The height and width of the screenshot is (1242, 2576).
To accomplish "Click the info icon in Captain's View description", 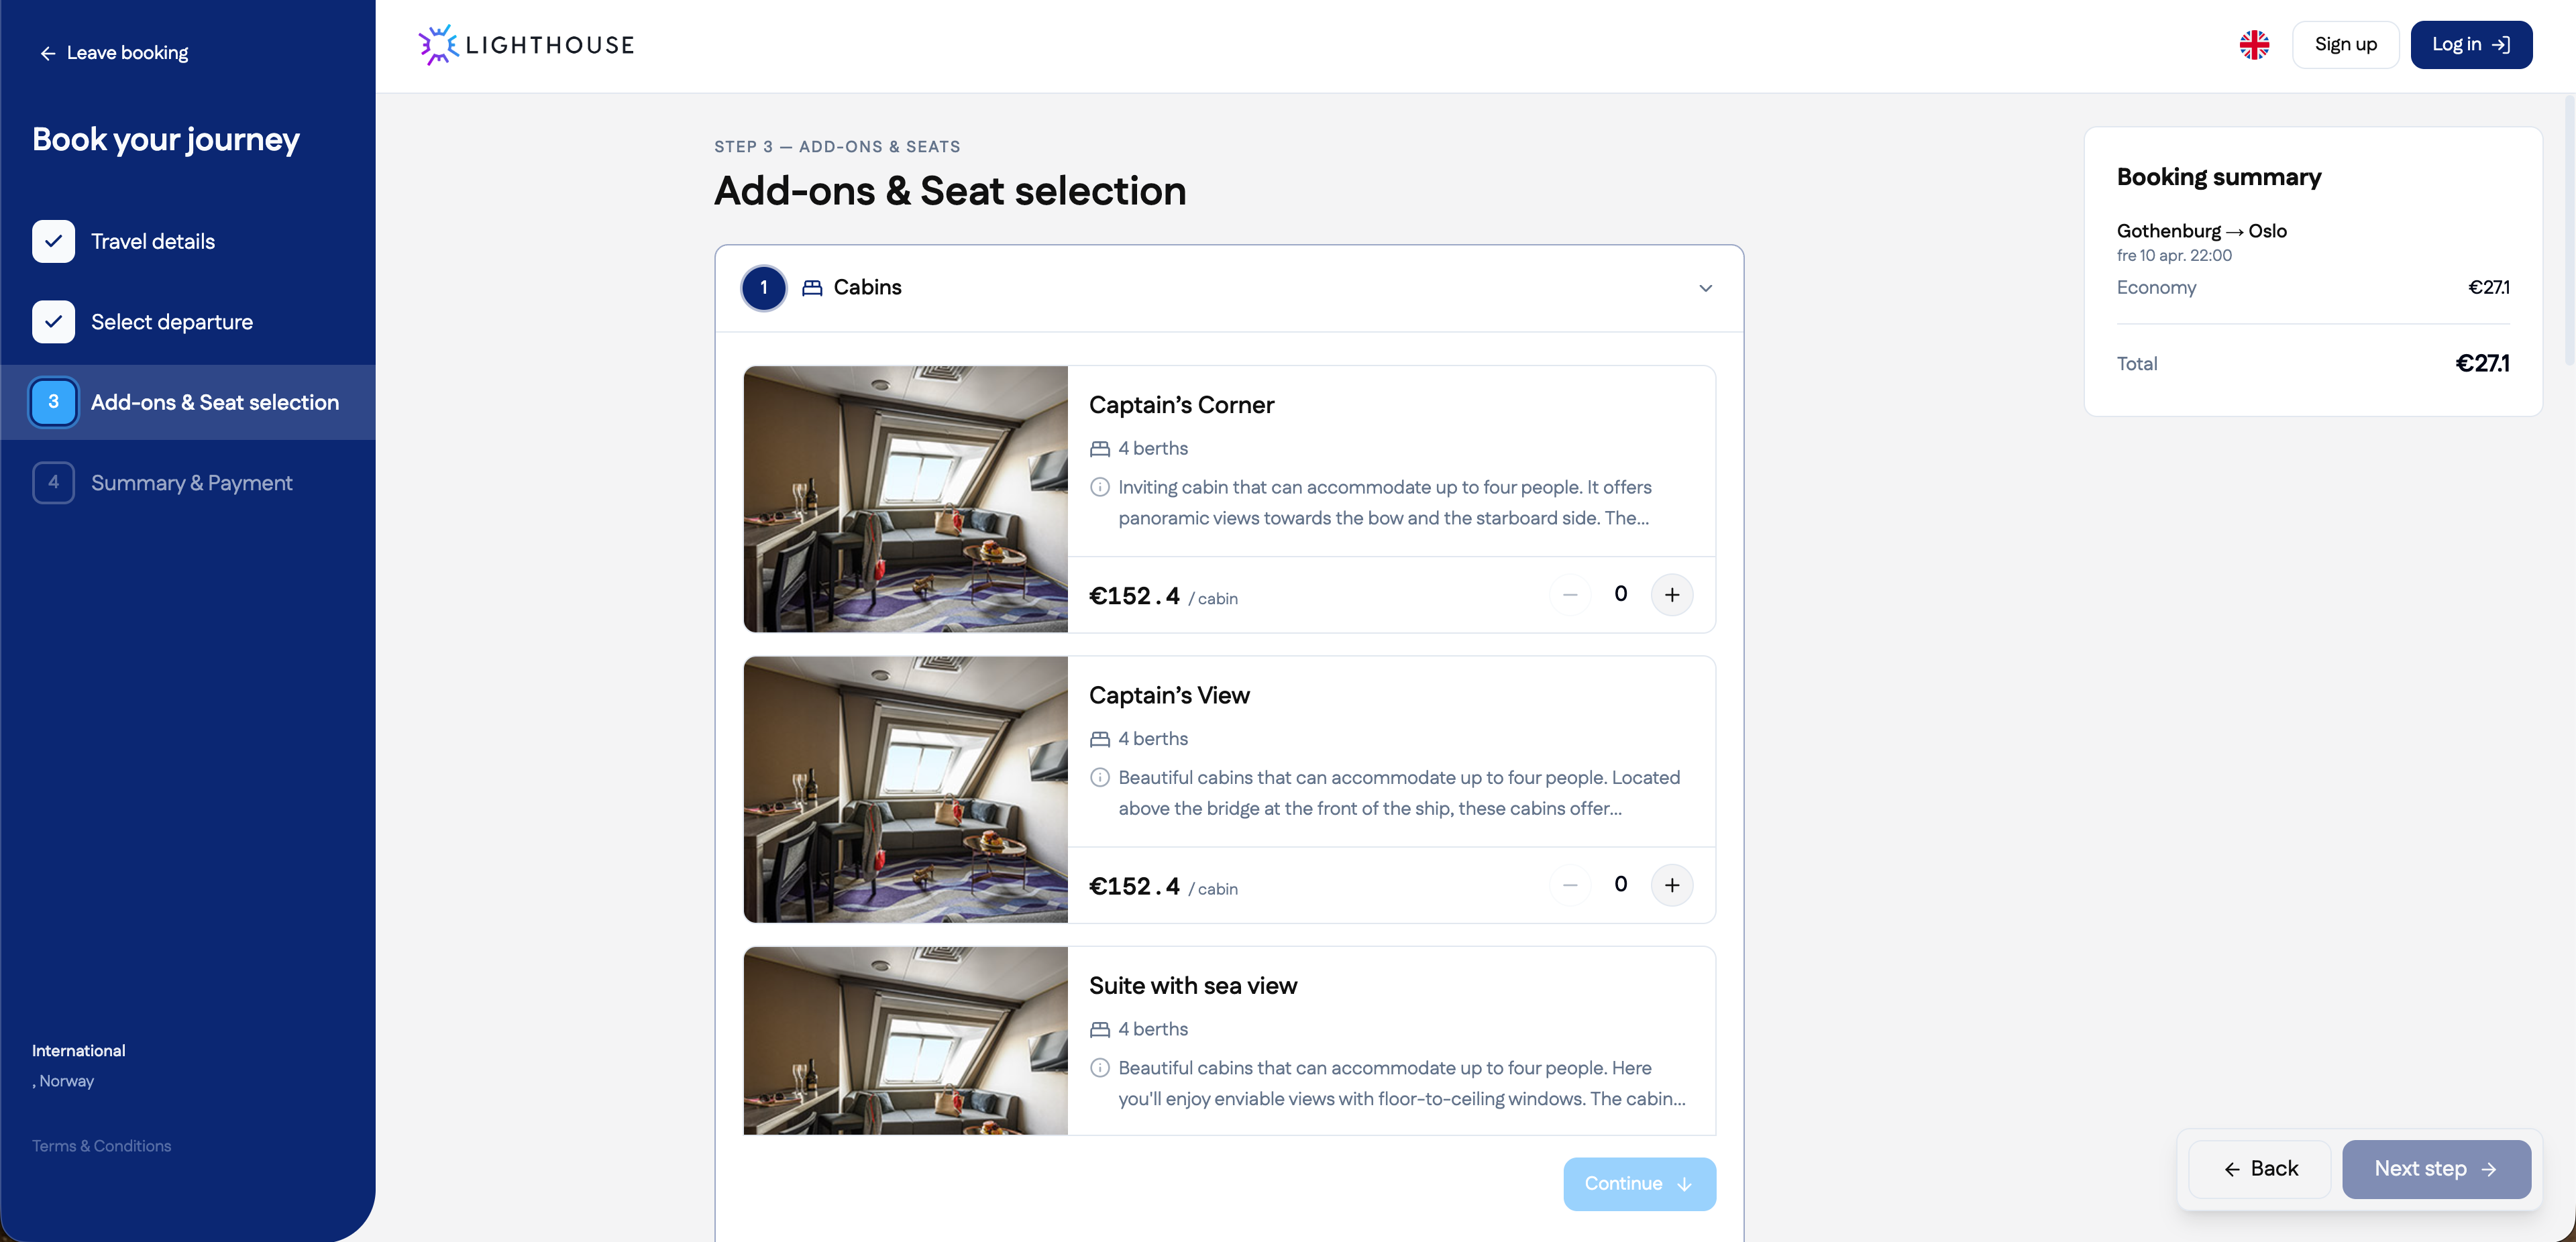I will (x=1100, y=777).
